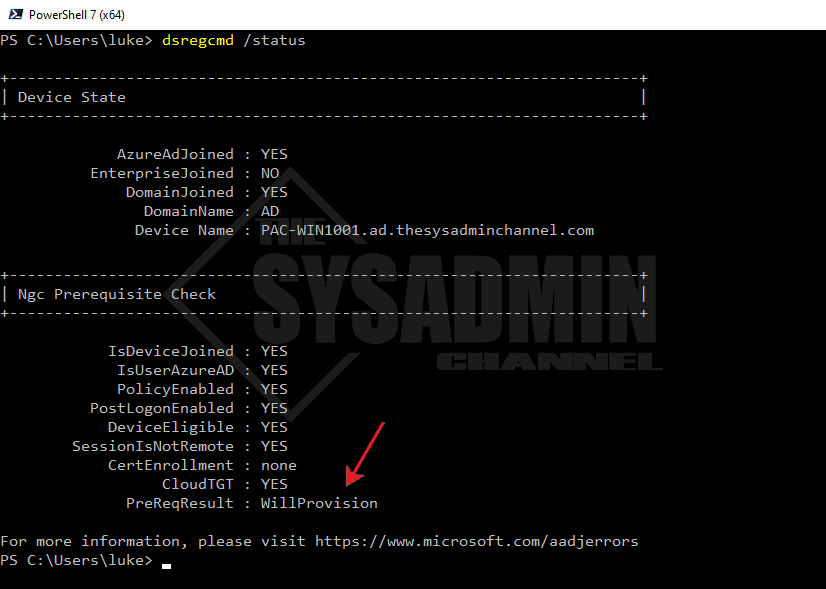
Task: Select the "Device Name" label
Action: point(184,230)
